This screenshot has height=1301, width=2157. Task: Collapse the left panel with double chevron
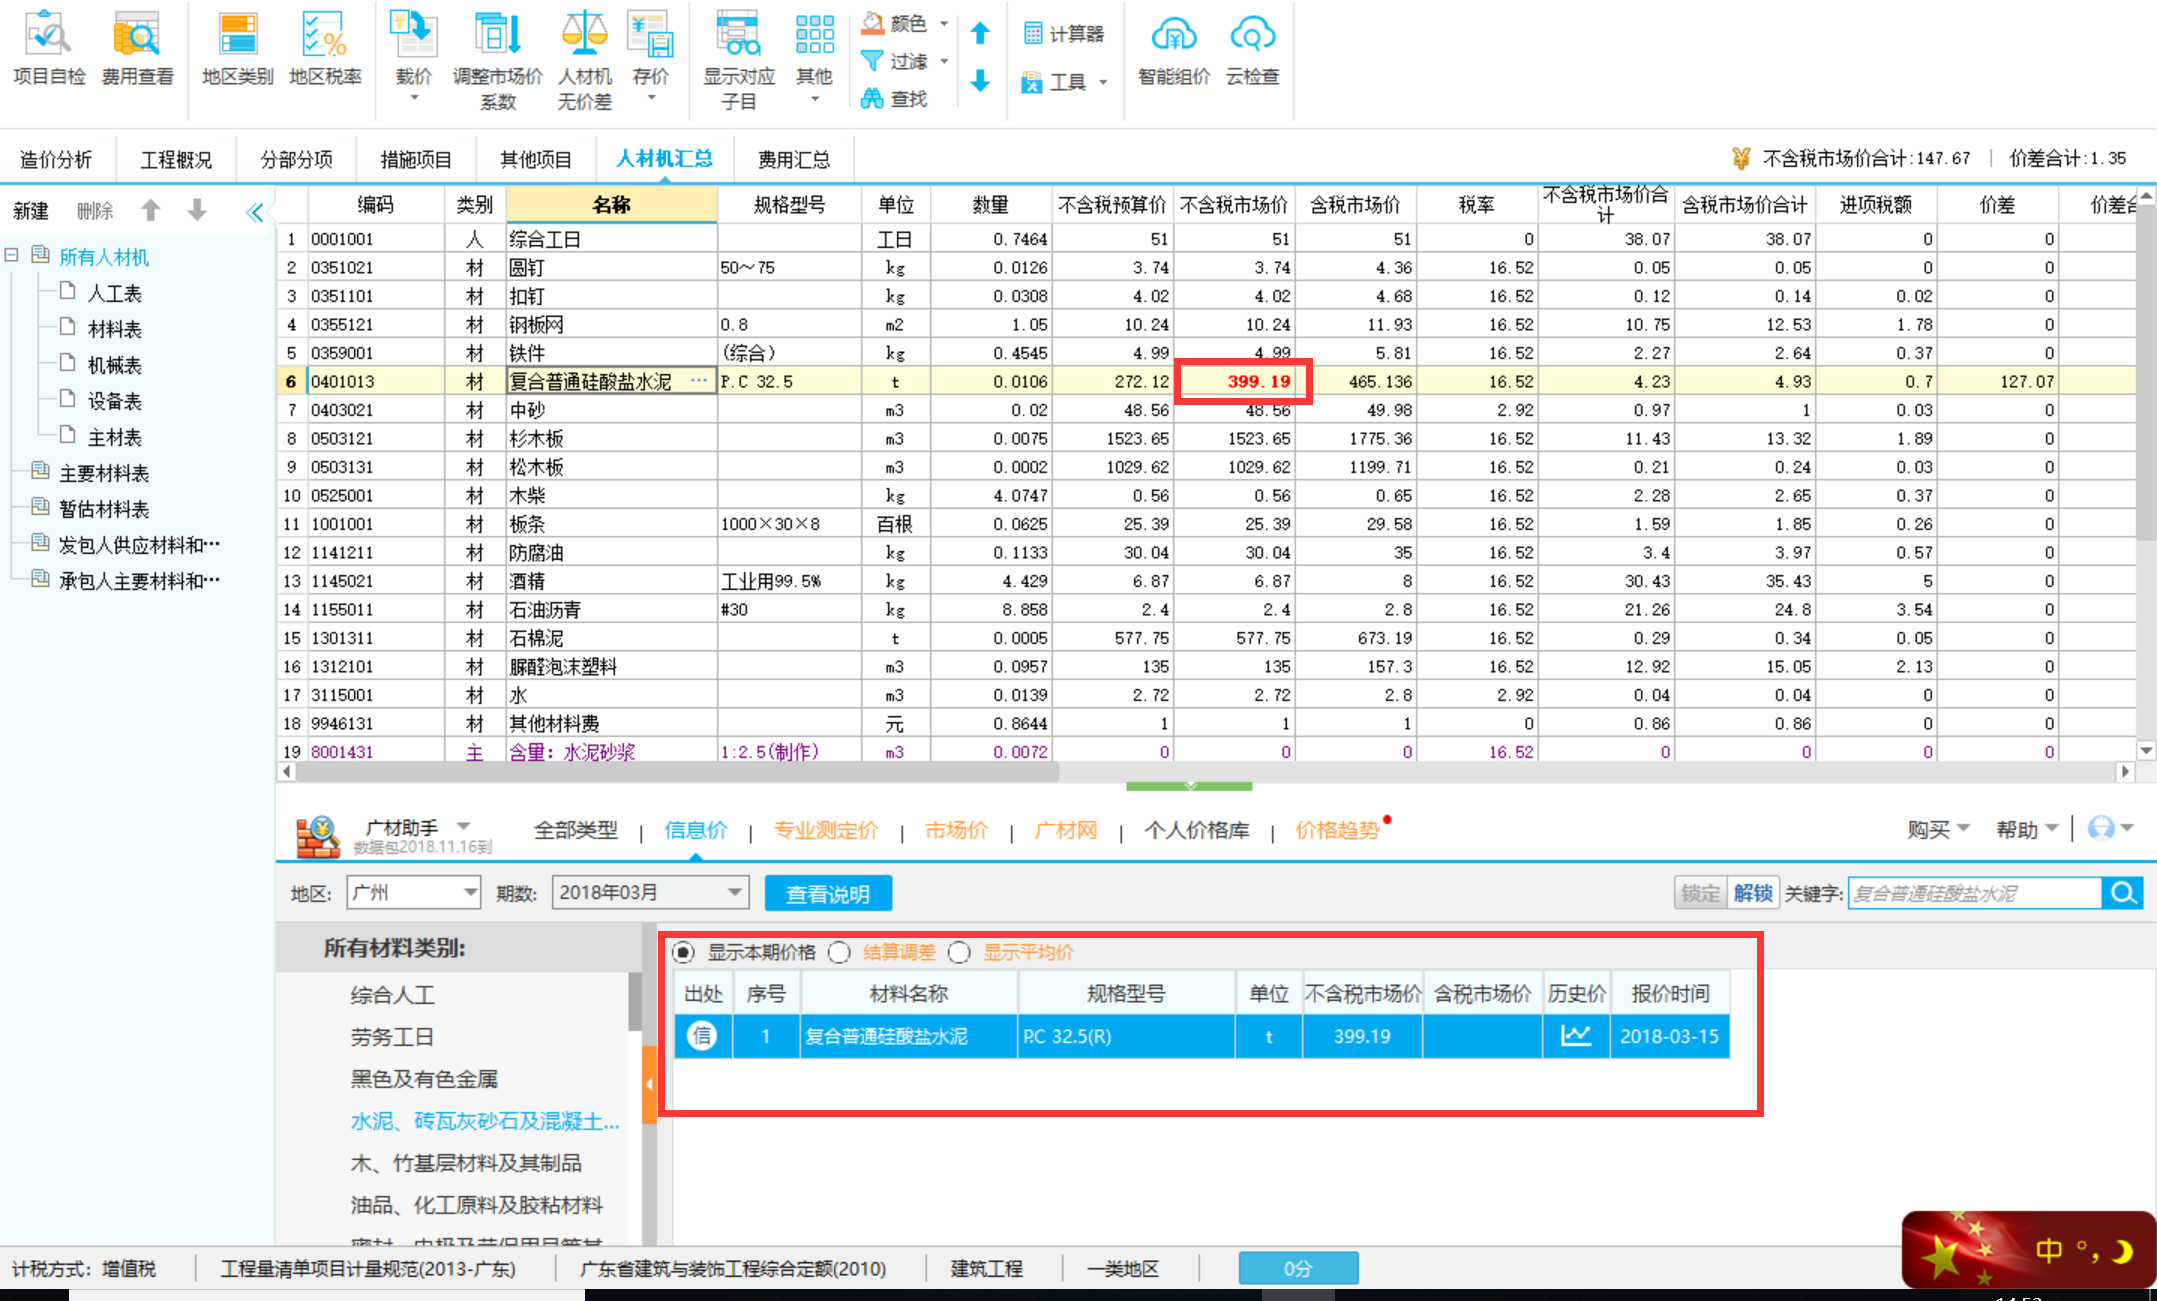pyautogui.click(x=254, y=211)
